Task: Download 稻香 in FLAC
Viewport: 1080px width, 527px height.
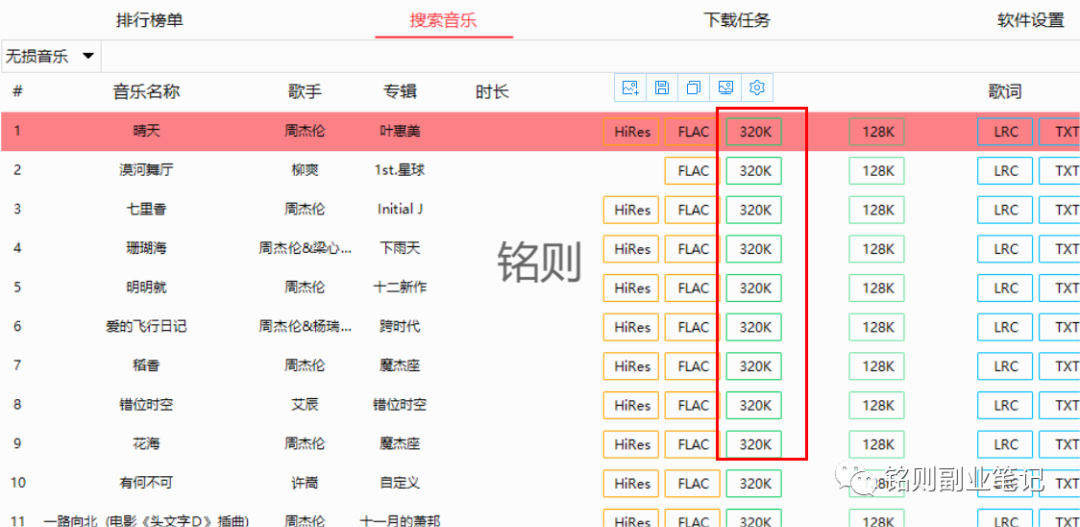Action: click(x=692, y=366)
